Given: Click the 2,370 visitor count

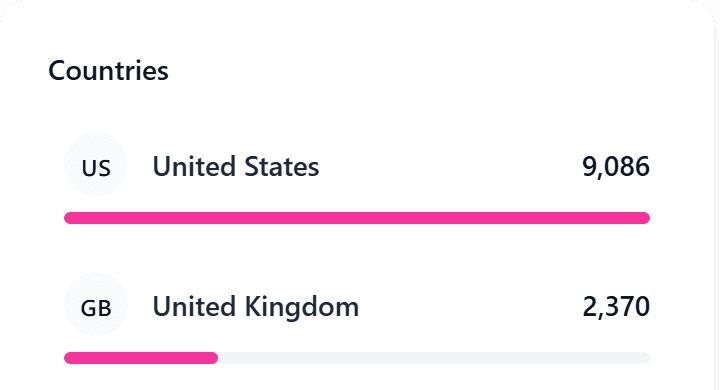Looking at the screenshot, I should tap(616, 306).
